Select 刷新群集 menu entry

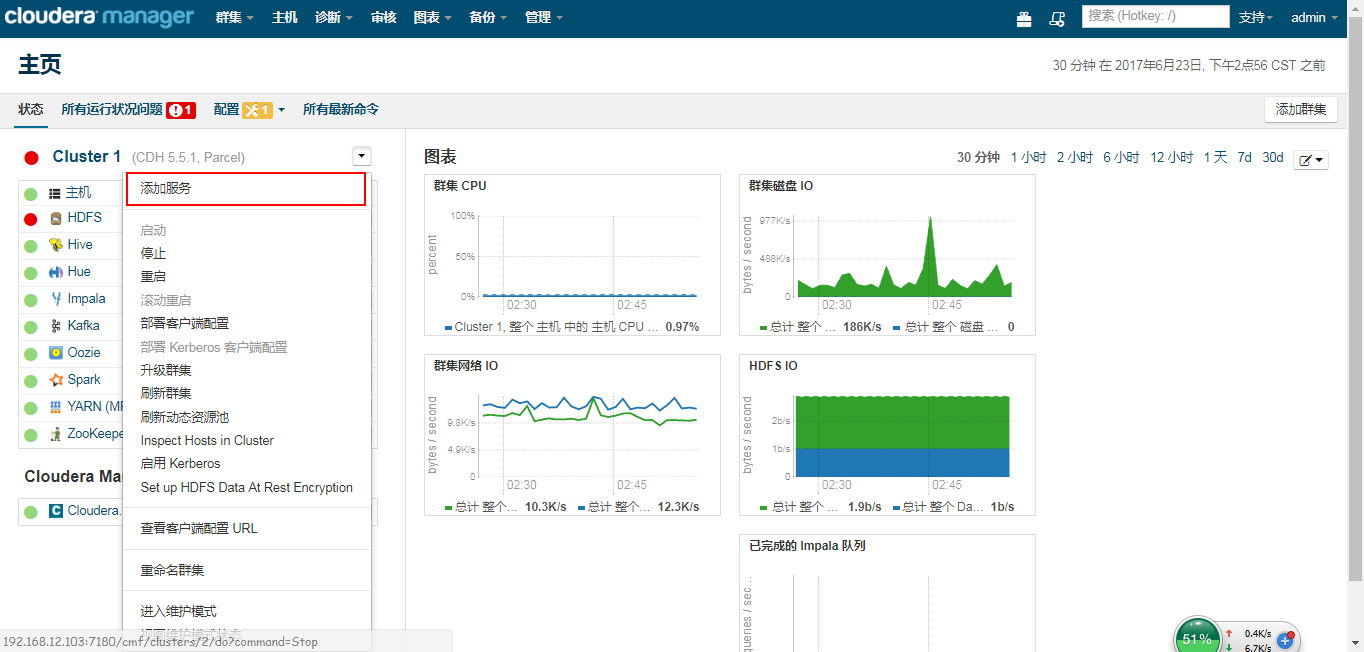tap(166, 394)
